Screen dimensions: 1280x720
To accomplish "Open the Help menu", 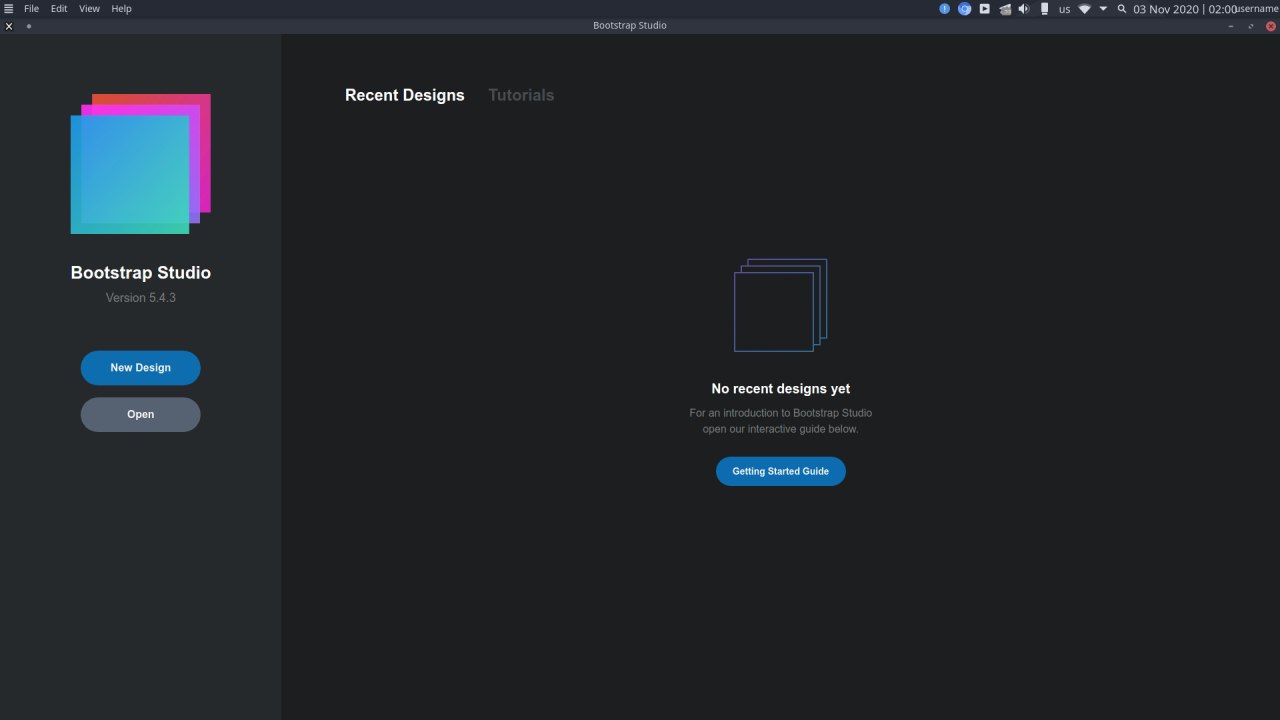I will tap(121, 8).
